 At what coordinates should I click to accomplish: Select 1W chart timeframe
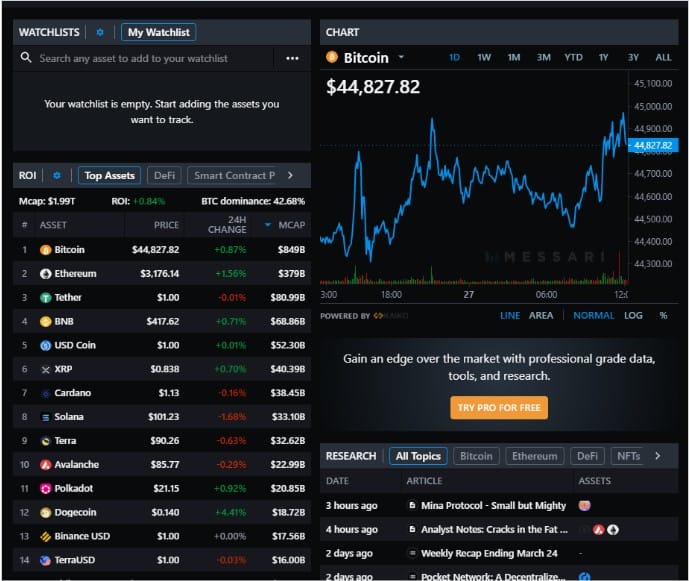click(484, 58)
